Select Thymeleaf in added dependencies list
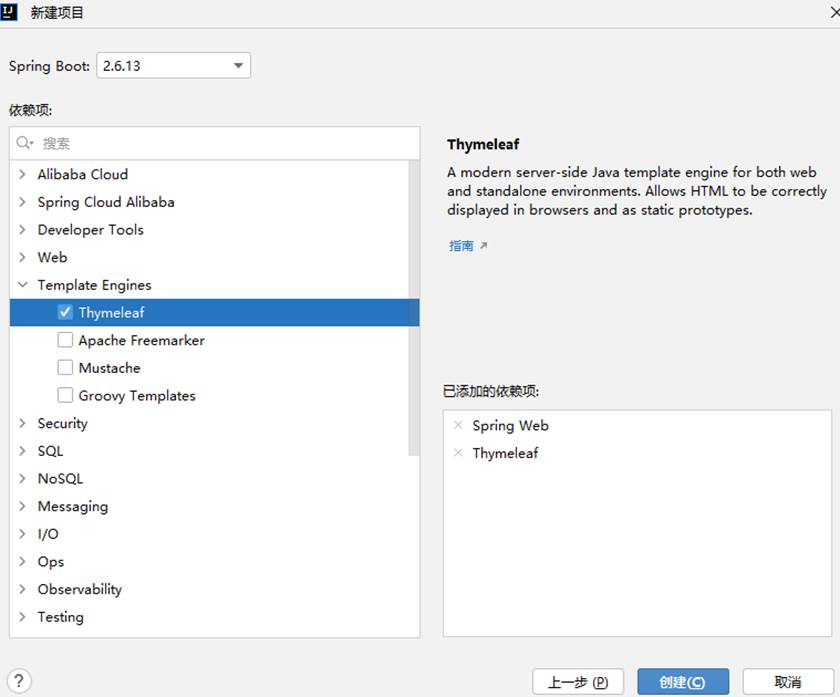The image size is (840, 697). pos(505,453)
